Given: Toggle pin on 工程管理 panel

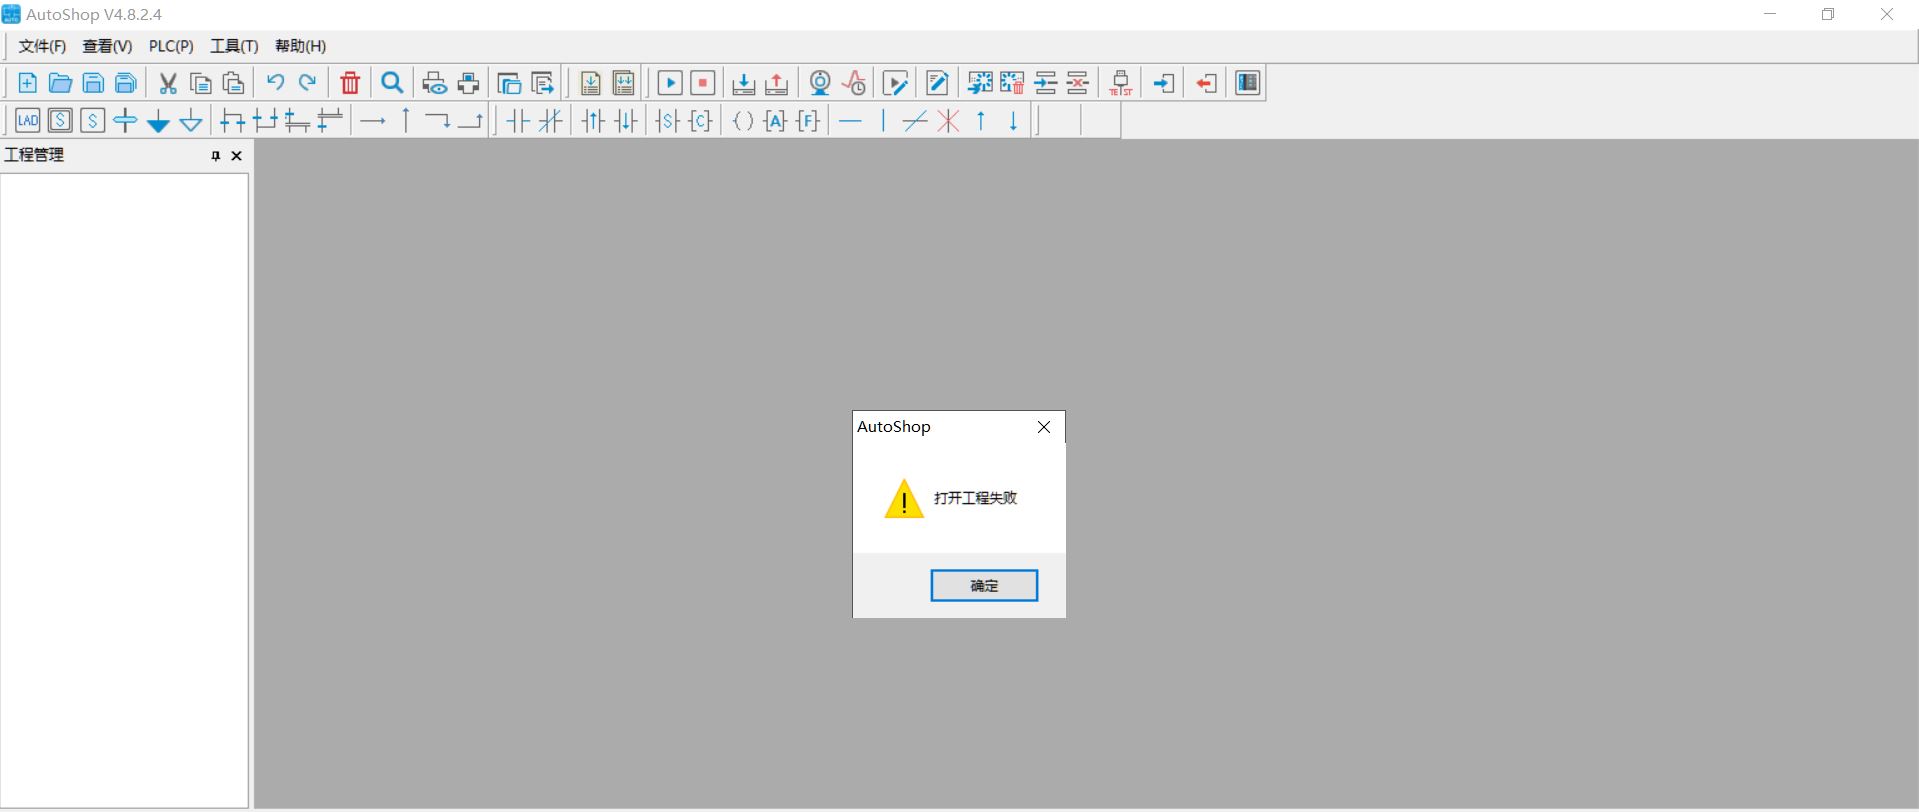Looking at the screenshot, I should pyautogui.click(x=215, y=156).
